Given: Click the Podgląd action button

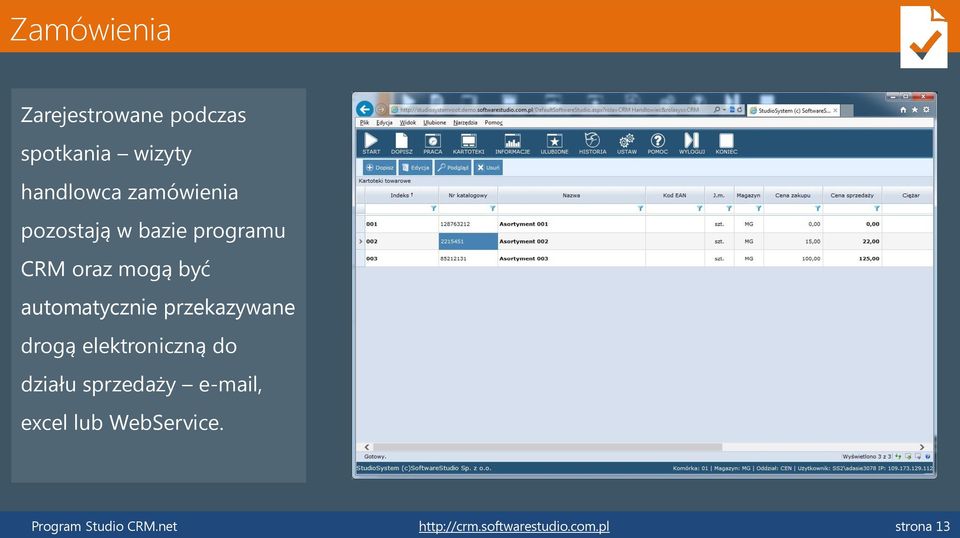Looking at the screenshot, I should click(453, 167).
